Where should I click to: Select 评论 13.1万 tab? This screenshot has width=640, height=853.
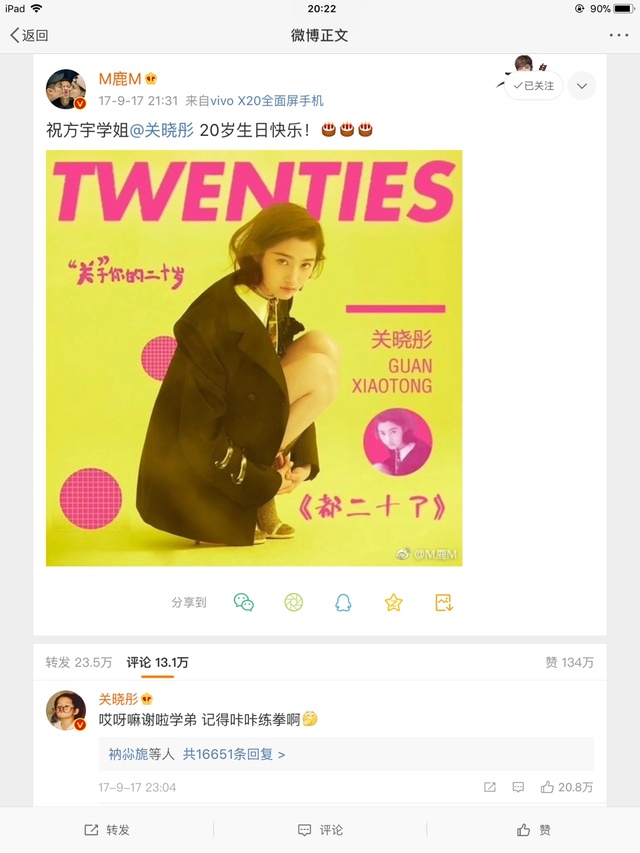click(157, 662)
